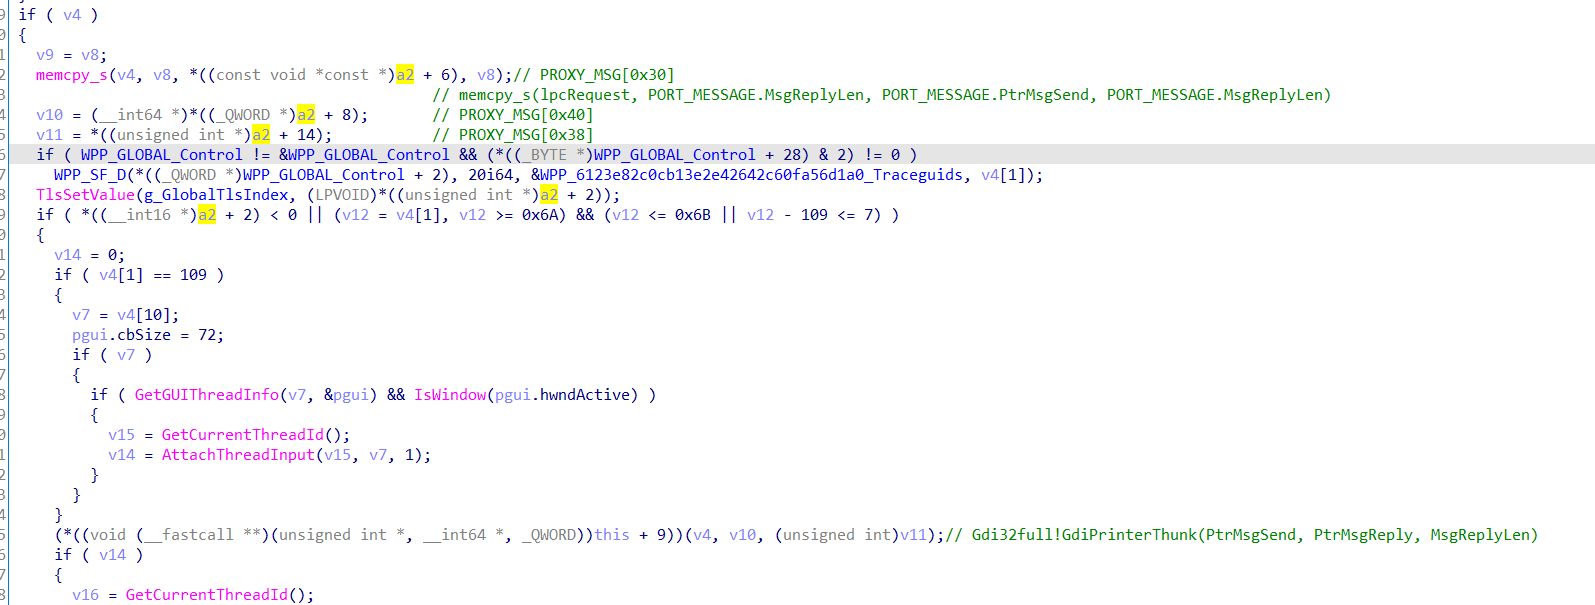This screenshot has width=1595, height=605.
Task: Click the GetGUIThreadInfo call
Action: tap(207, 395)
